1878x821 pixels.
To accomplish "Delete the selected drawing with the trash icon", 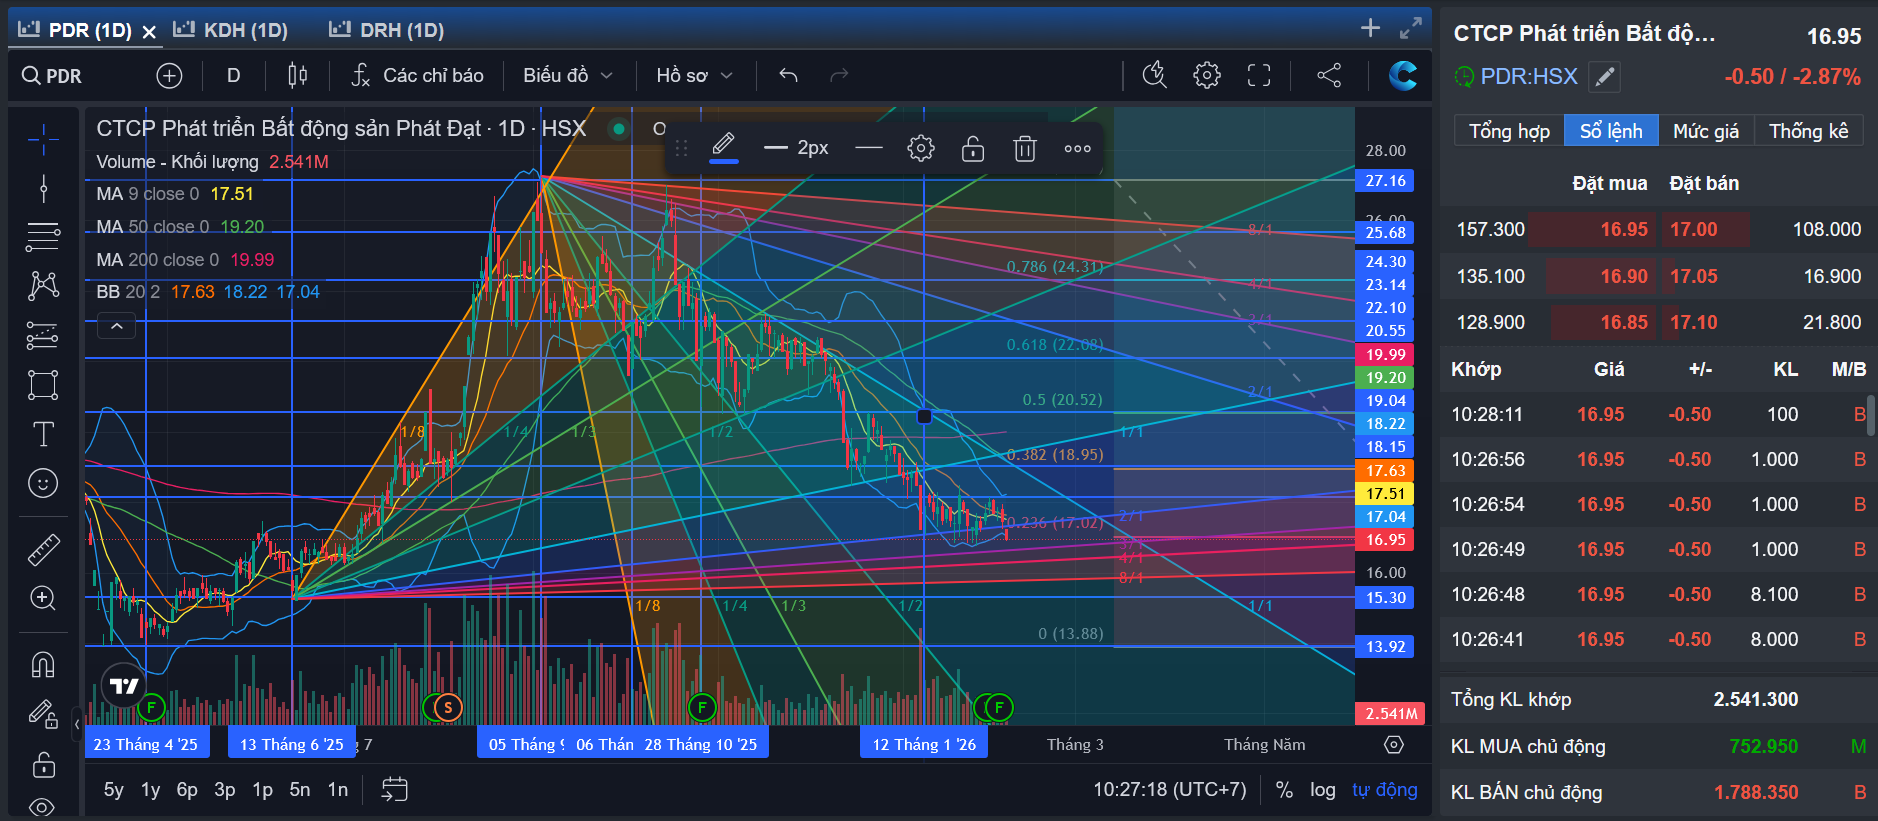I will point(1025,149).
